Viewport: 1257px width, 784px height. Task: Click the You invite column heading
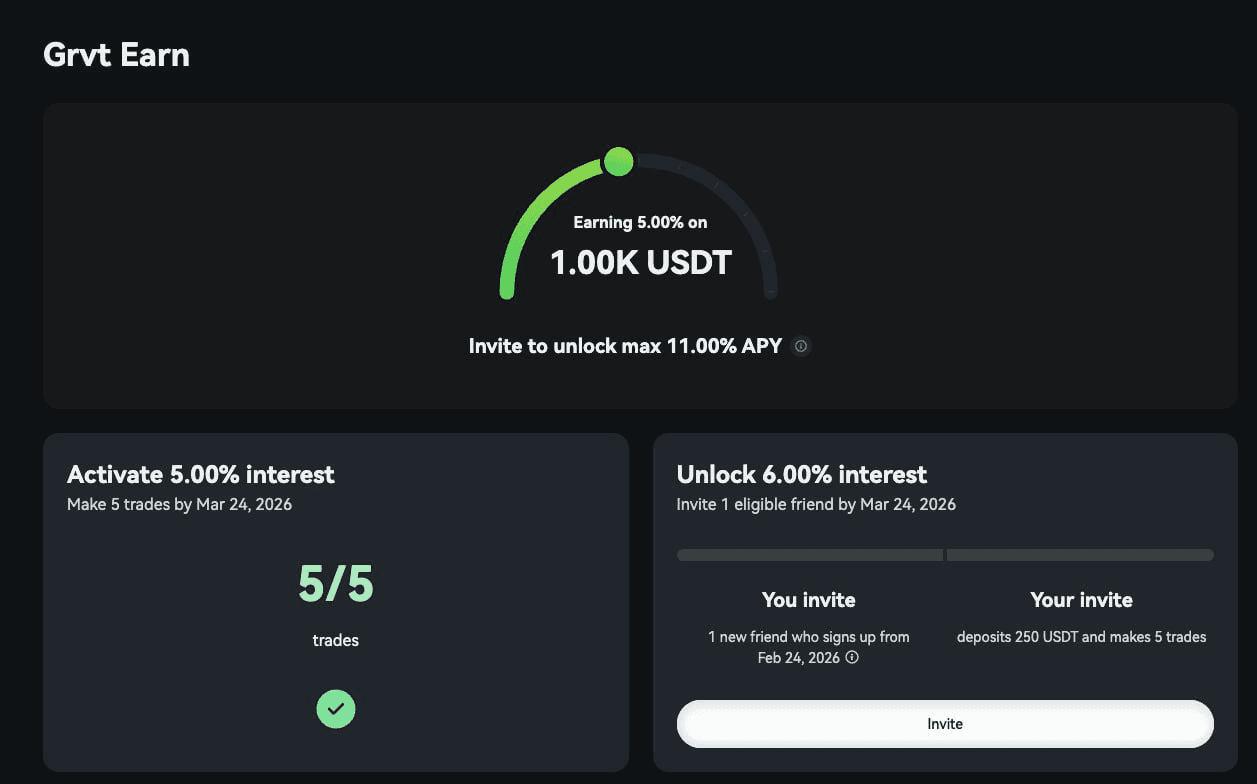pyautogui.click(x=809, y=600)
